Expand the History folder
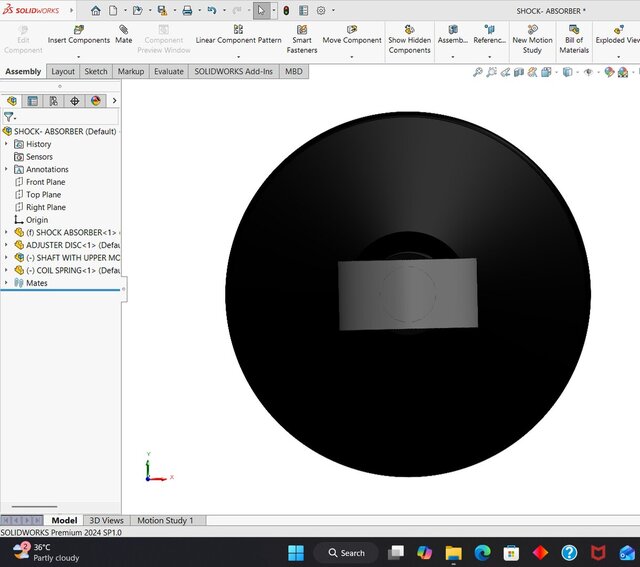The width and height of the screenshot is (640, 567). click(x=6, y=144)
